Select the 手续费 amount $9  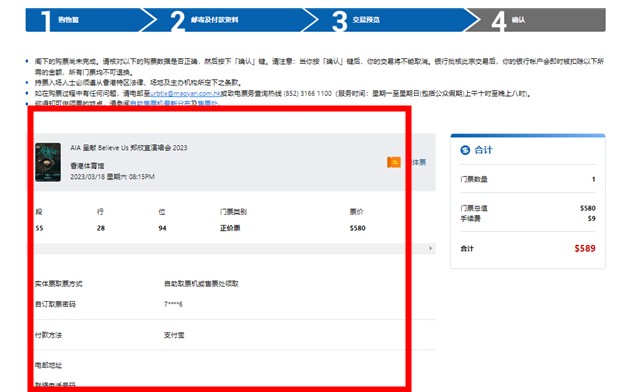(x=591, y=219)
